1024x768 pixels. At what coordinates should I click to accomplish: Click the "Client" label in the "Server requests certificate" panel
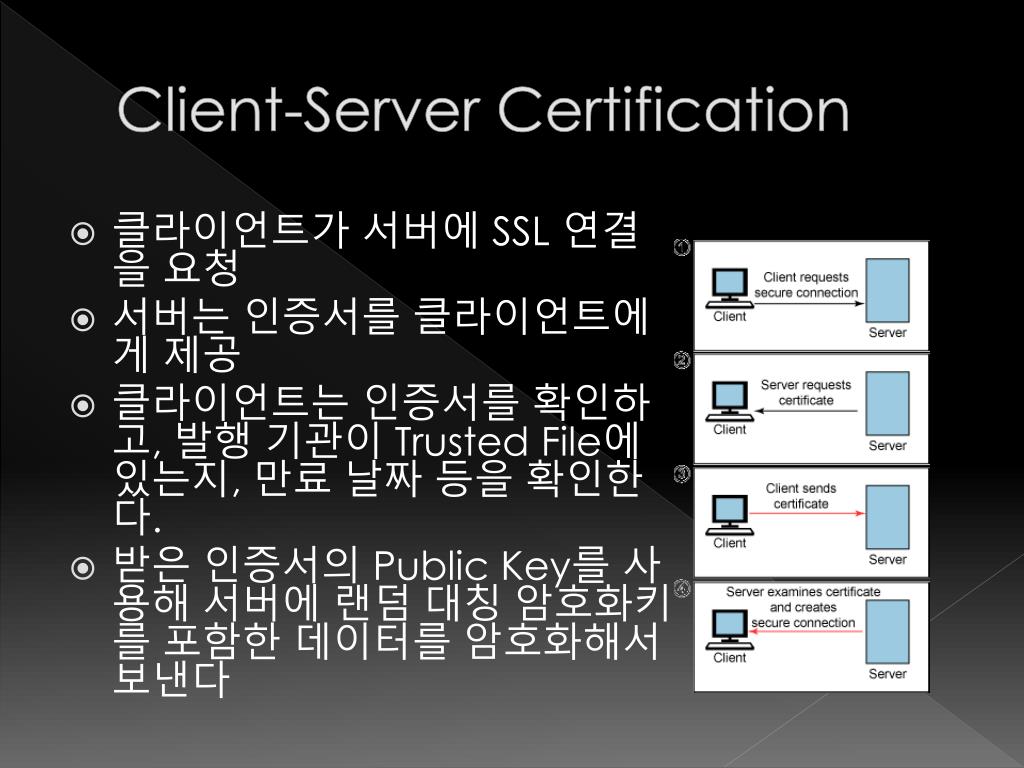pyautogui.click(x=729, y=429)
